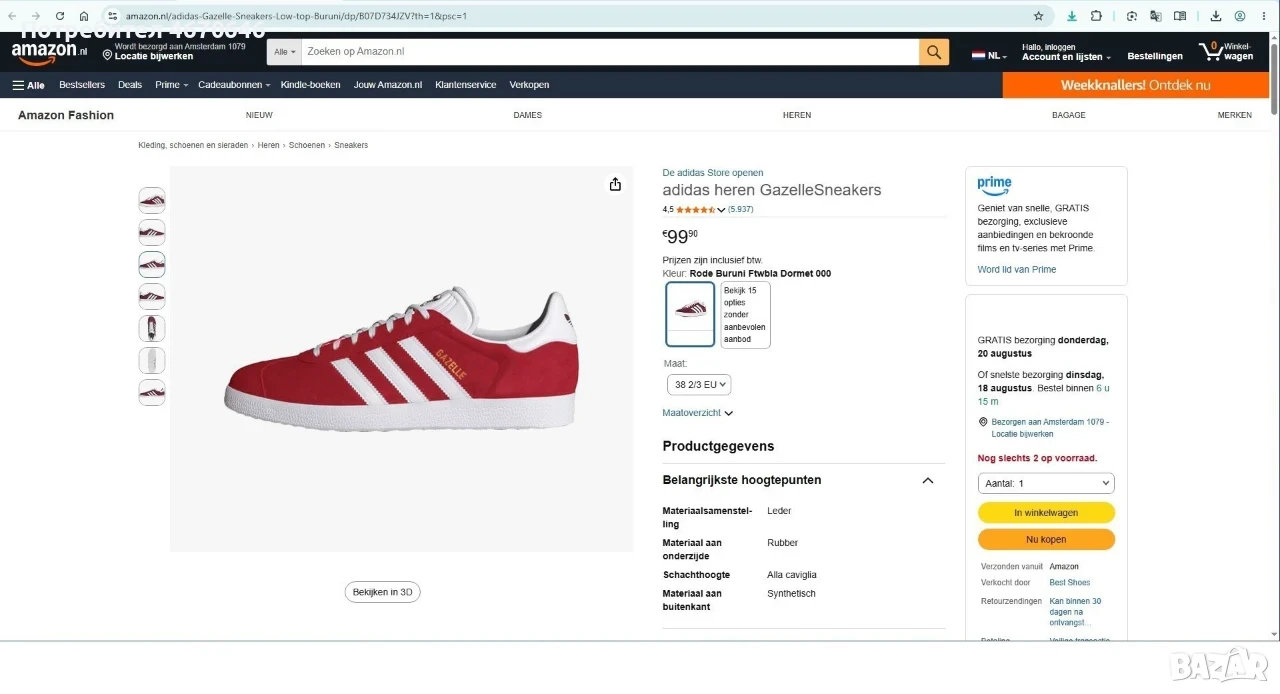1280x694 pixels.
Task: Click Bekijken in 3D button
Action: click(383, 592)
